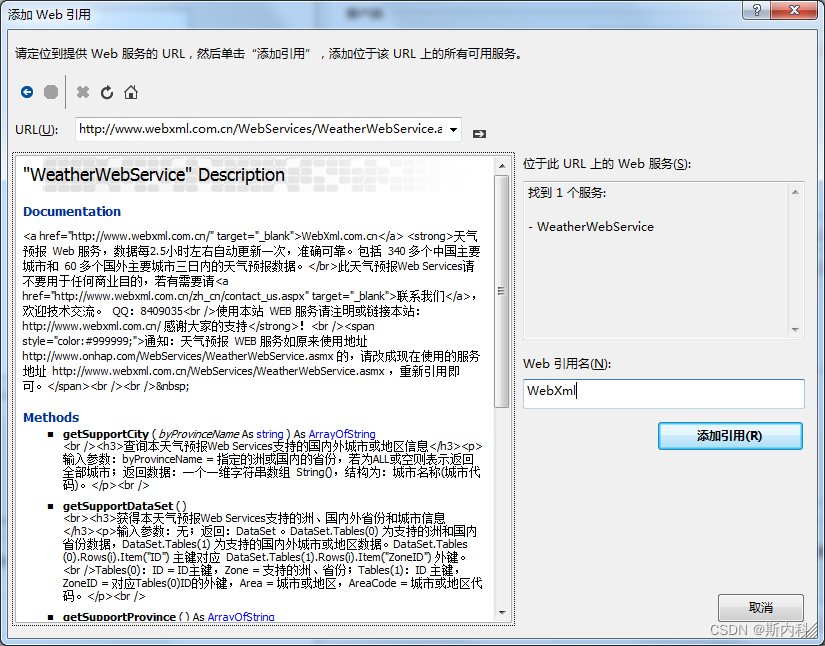825x646 pixels.
Task: Click the Home icon in the toolbar
Action: pyautogui.click(x=131, y=92)
